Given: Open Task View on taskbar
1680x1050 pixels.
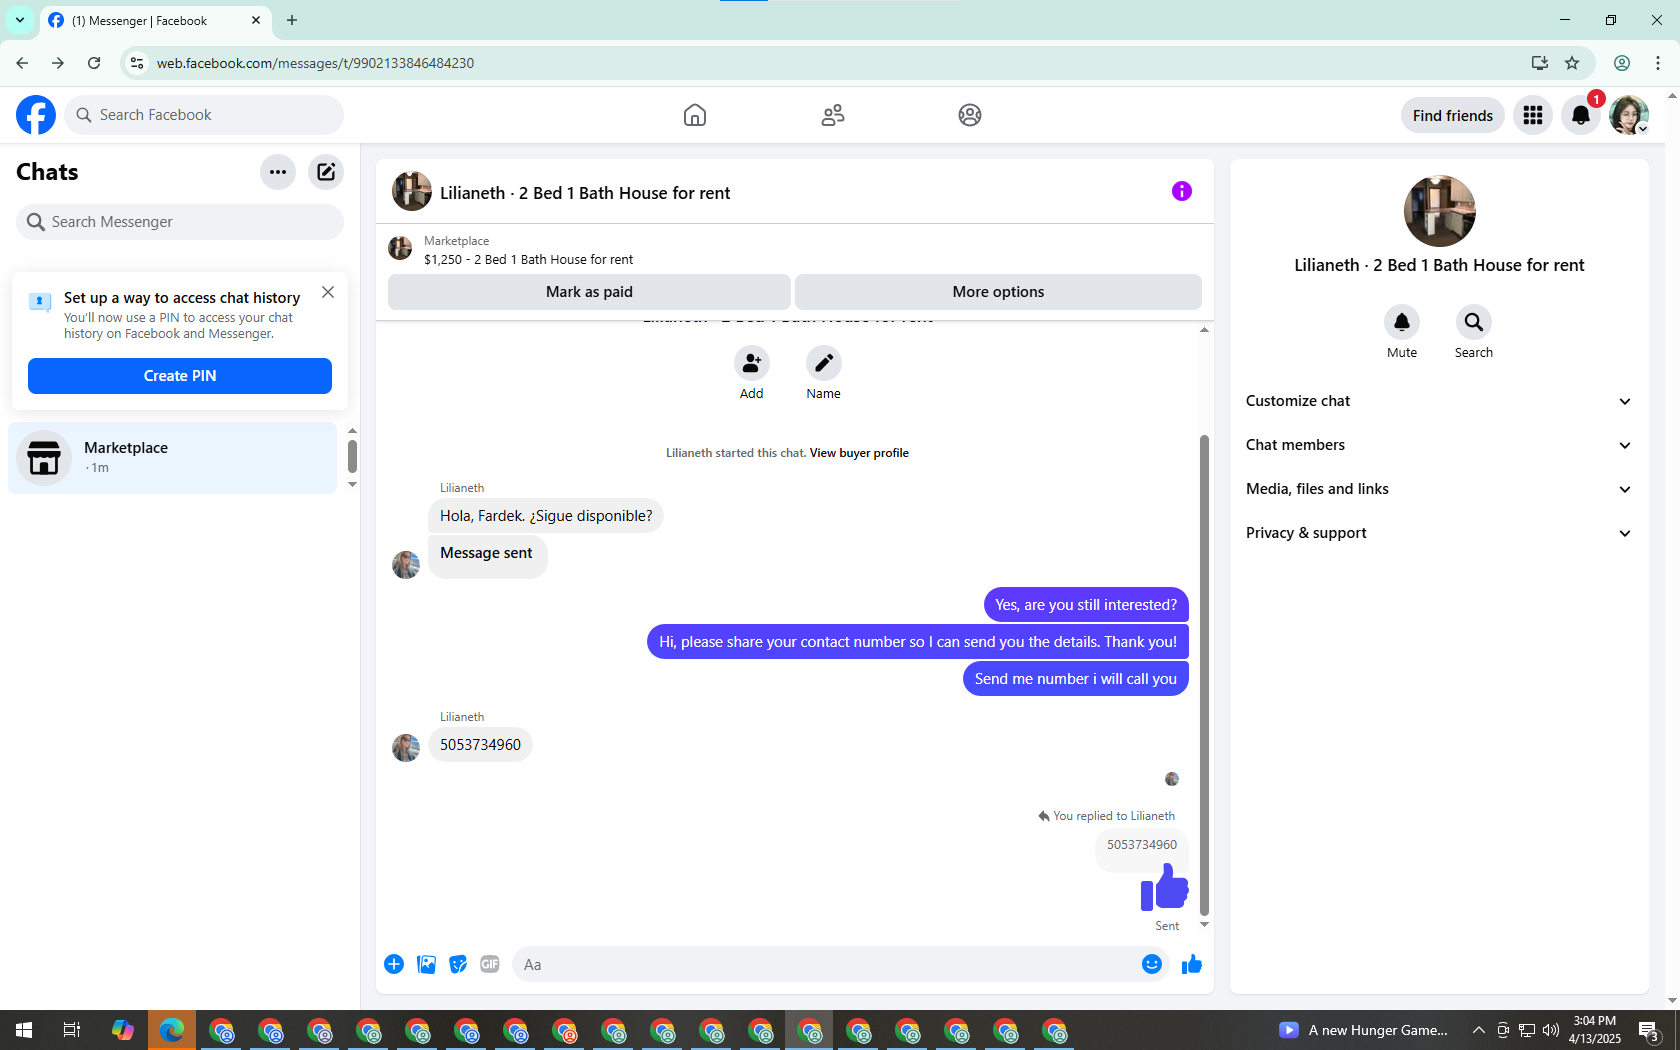Looking at the screenshot, I should [x=72, y=1030].
